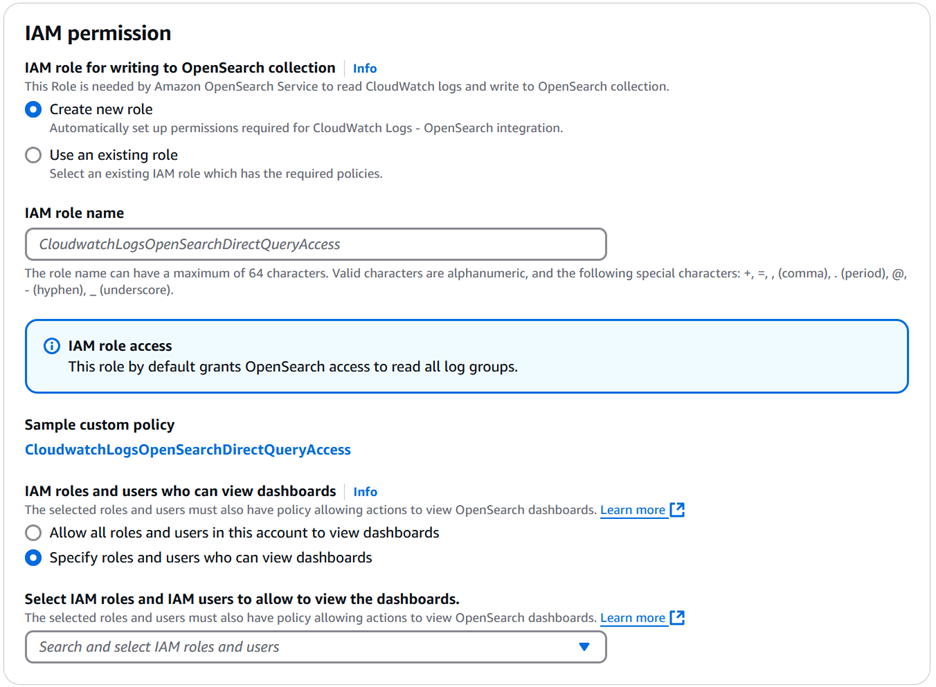Click the "IAM permission" section heading

[x=96, y=33]
